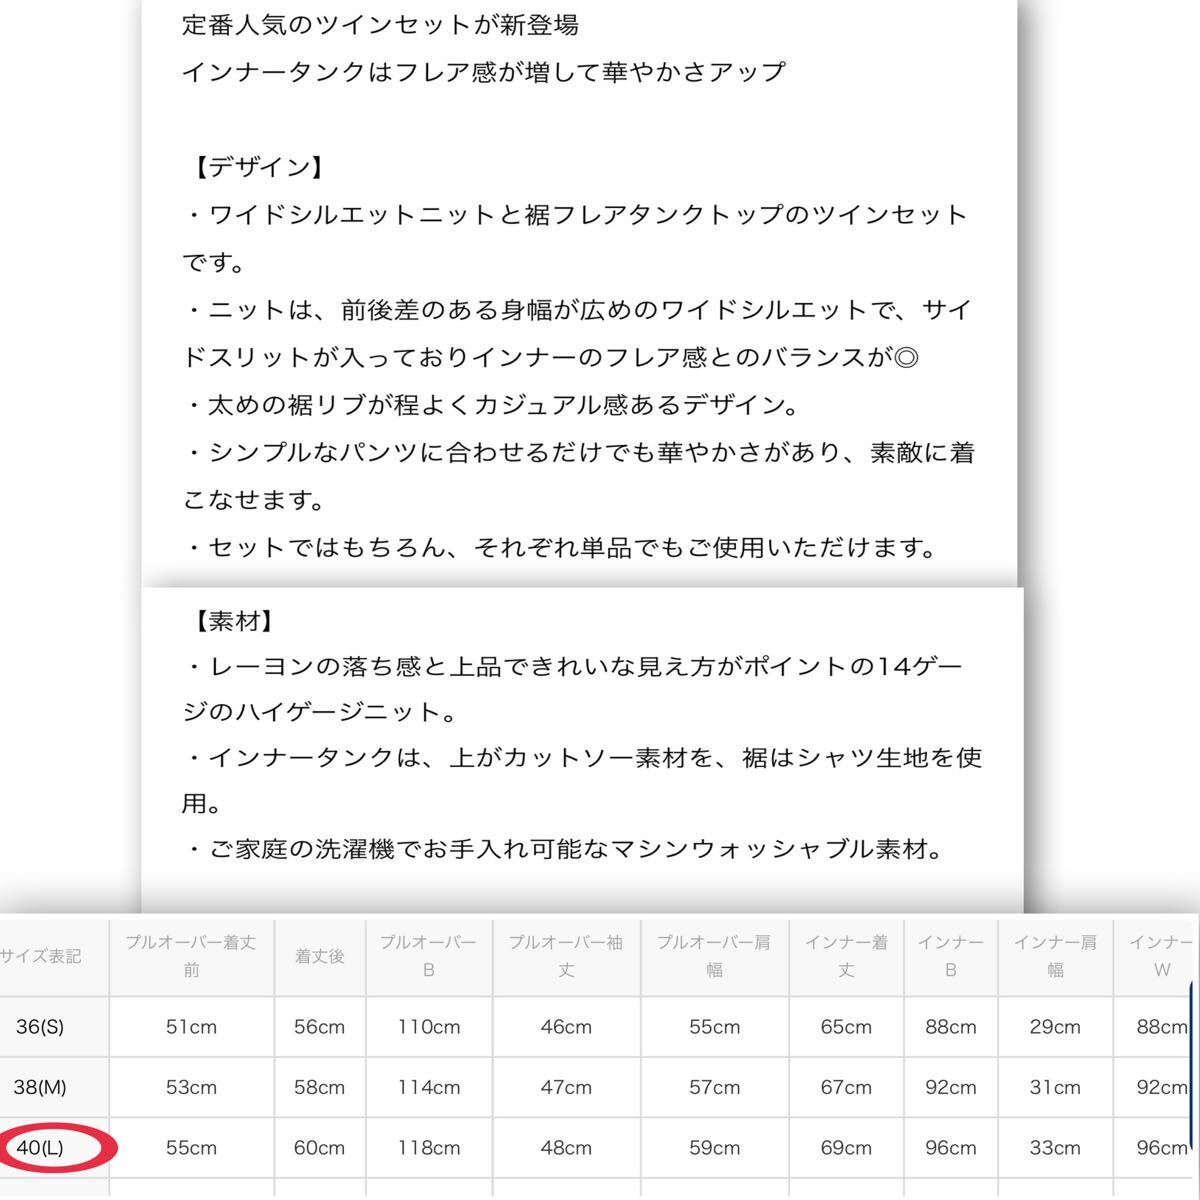
Task: Click 33cm inner shoulder width value
Action: 1056,1148
